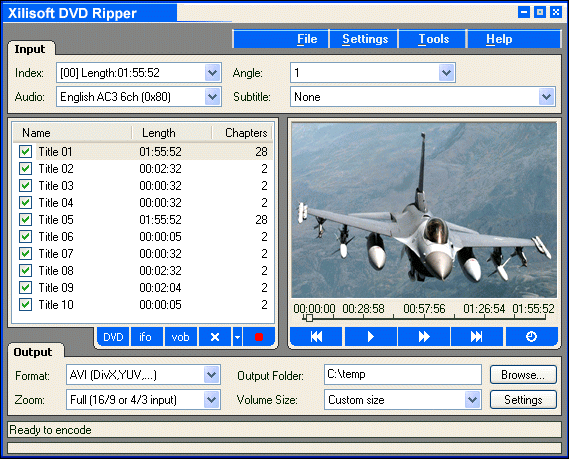Fast forward the preview

pos(424,337)
